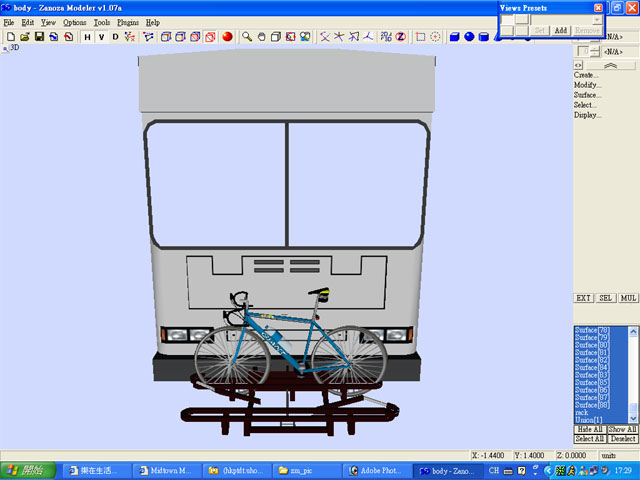Create a blue sphere primitive
The width and height of the screenshot is (640, 480).
[x=469, y=37]
